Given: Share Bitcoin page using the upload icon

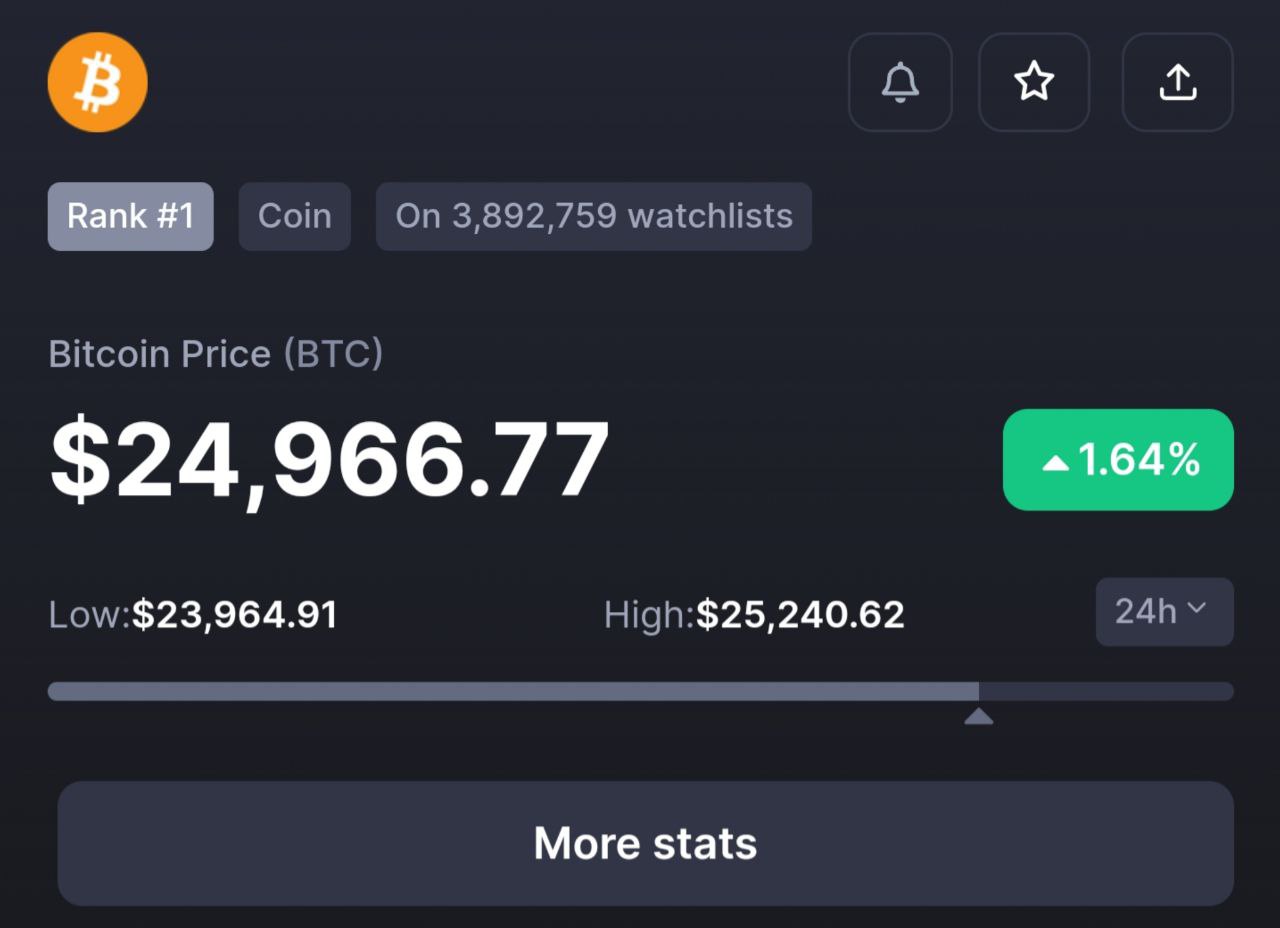Looking at the screenshot, I should (1178, 82).
